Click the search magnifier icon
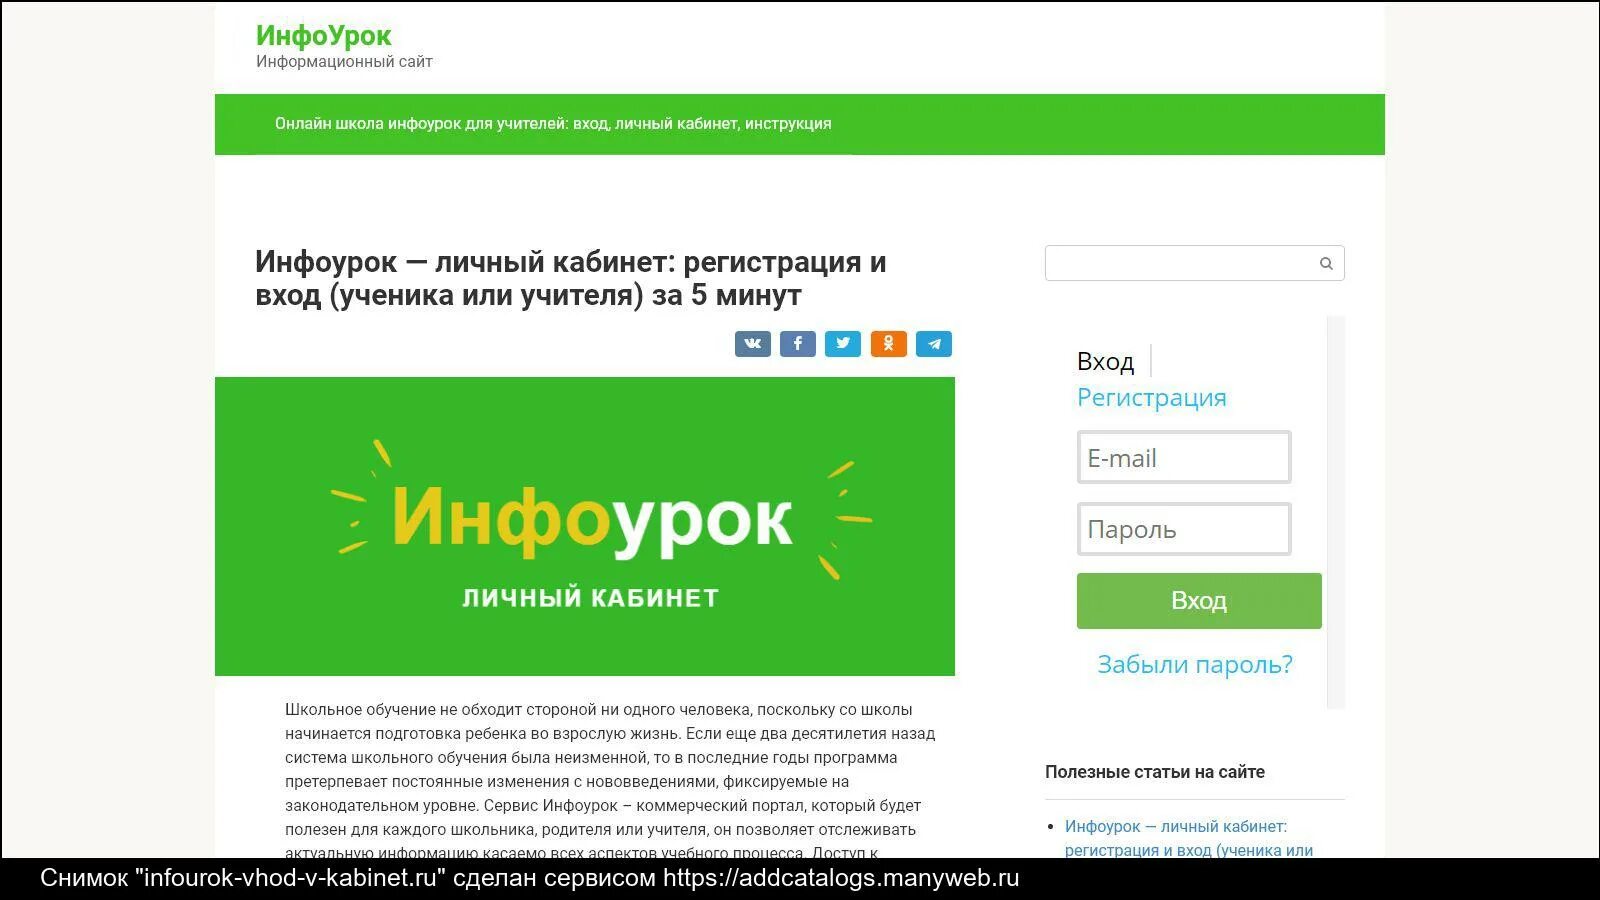This screenshot has width=1600, height=900. pyautogui.click(x=1326, y=264)
